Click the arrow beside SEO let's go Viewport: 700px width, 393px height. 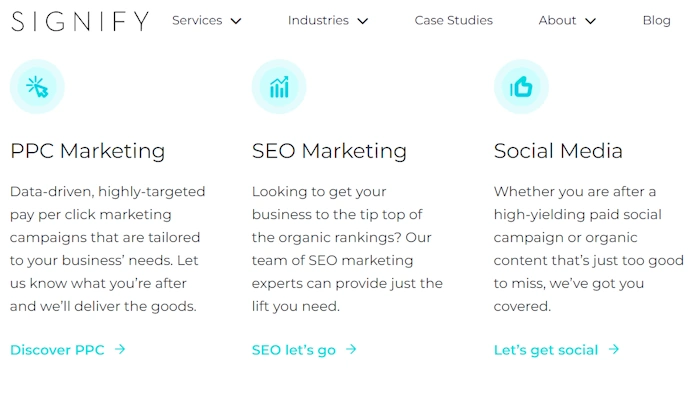click(x=351, y=349)
